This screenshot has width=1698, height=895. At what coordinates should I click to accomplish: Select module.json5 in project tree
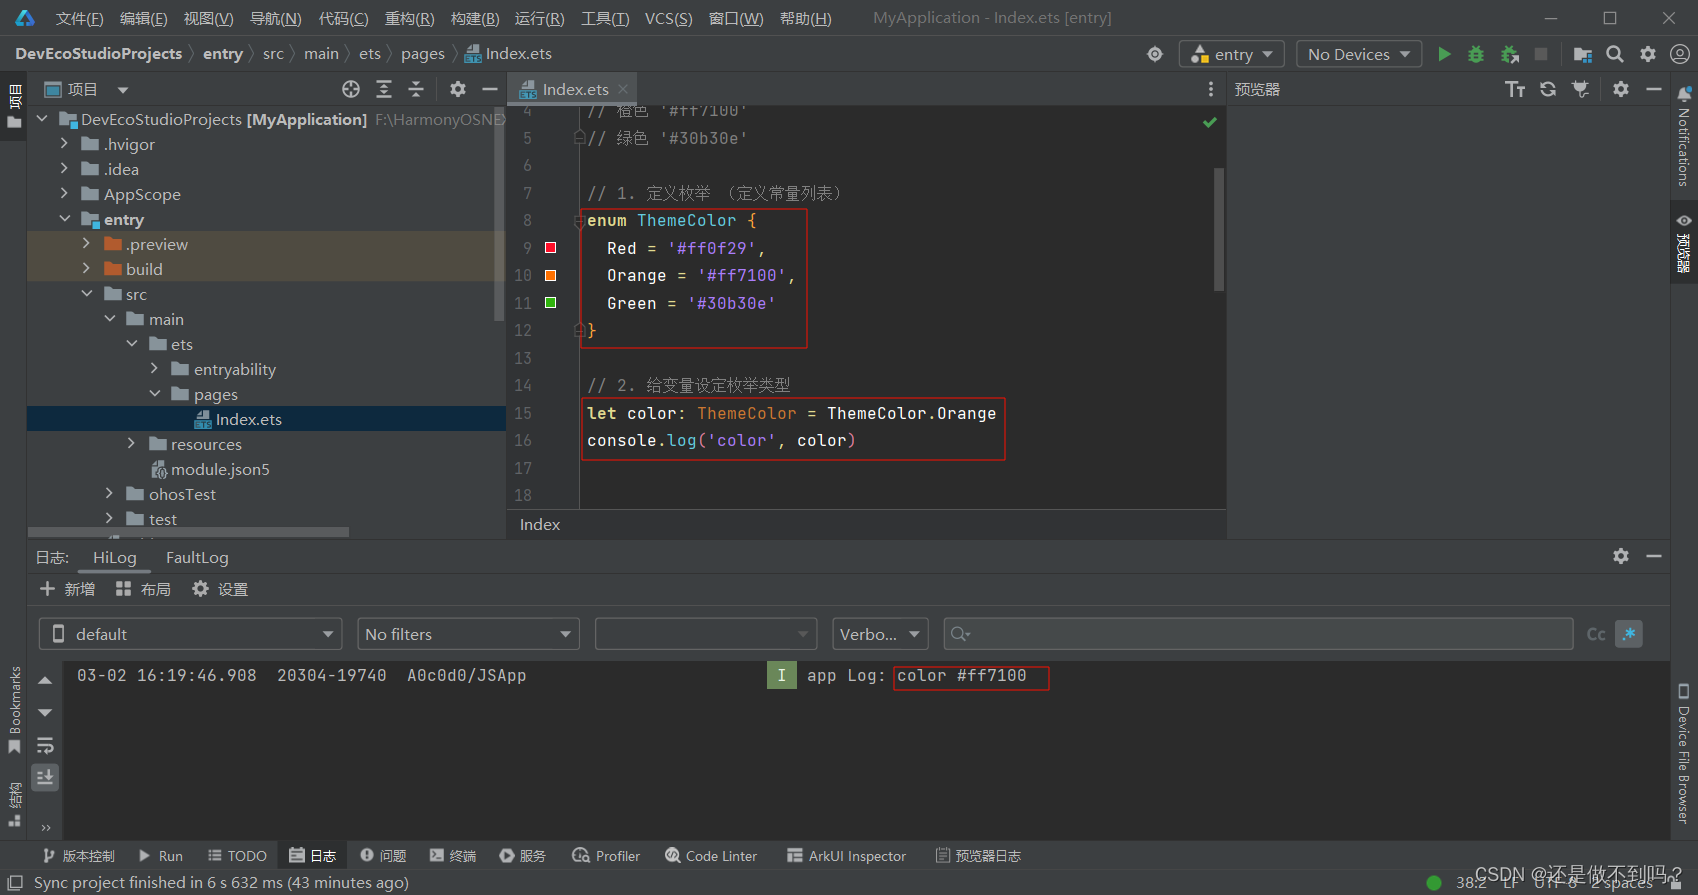pos(220,469)
